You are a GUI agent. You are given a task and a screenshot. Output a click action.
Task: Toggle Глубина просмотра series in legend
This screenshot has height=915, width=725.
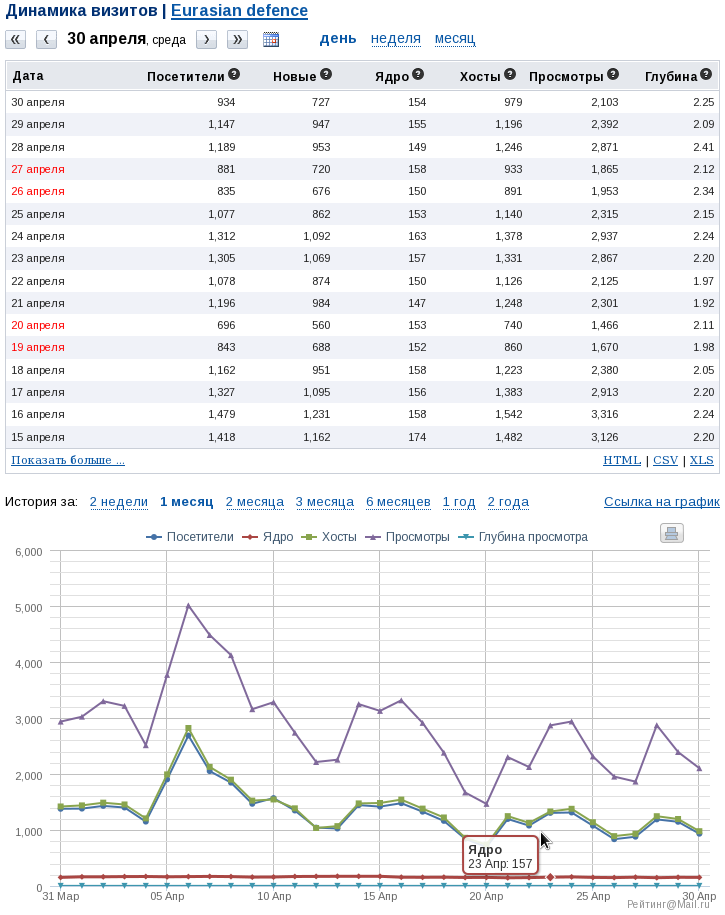(523, 537)
